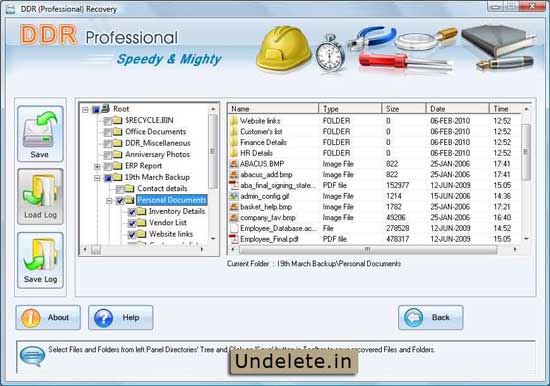
Task: Click the Vendor List folder icon
Action: click(x=141, y=223)
